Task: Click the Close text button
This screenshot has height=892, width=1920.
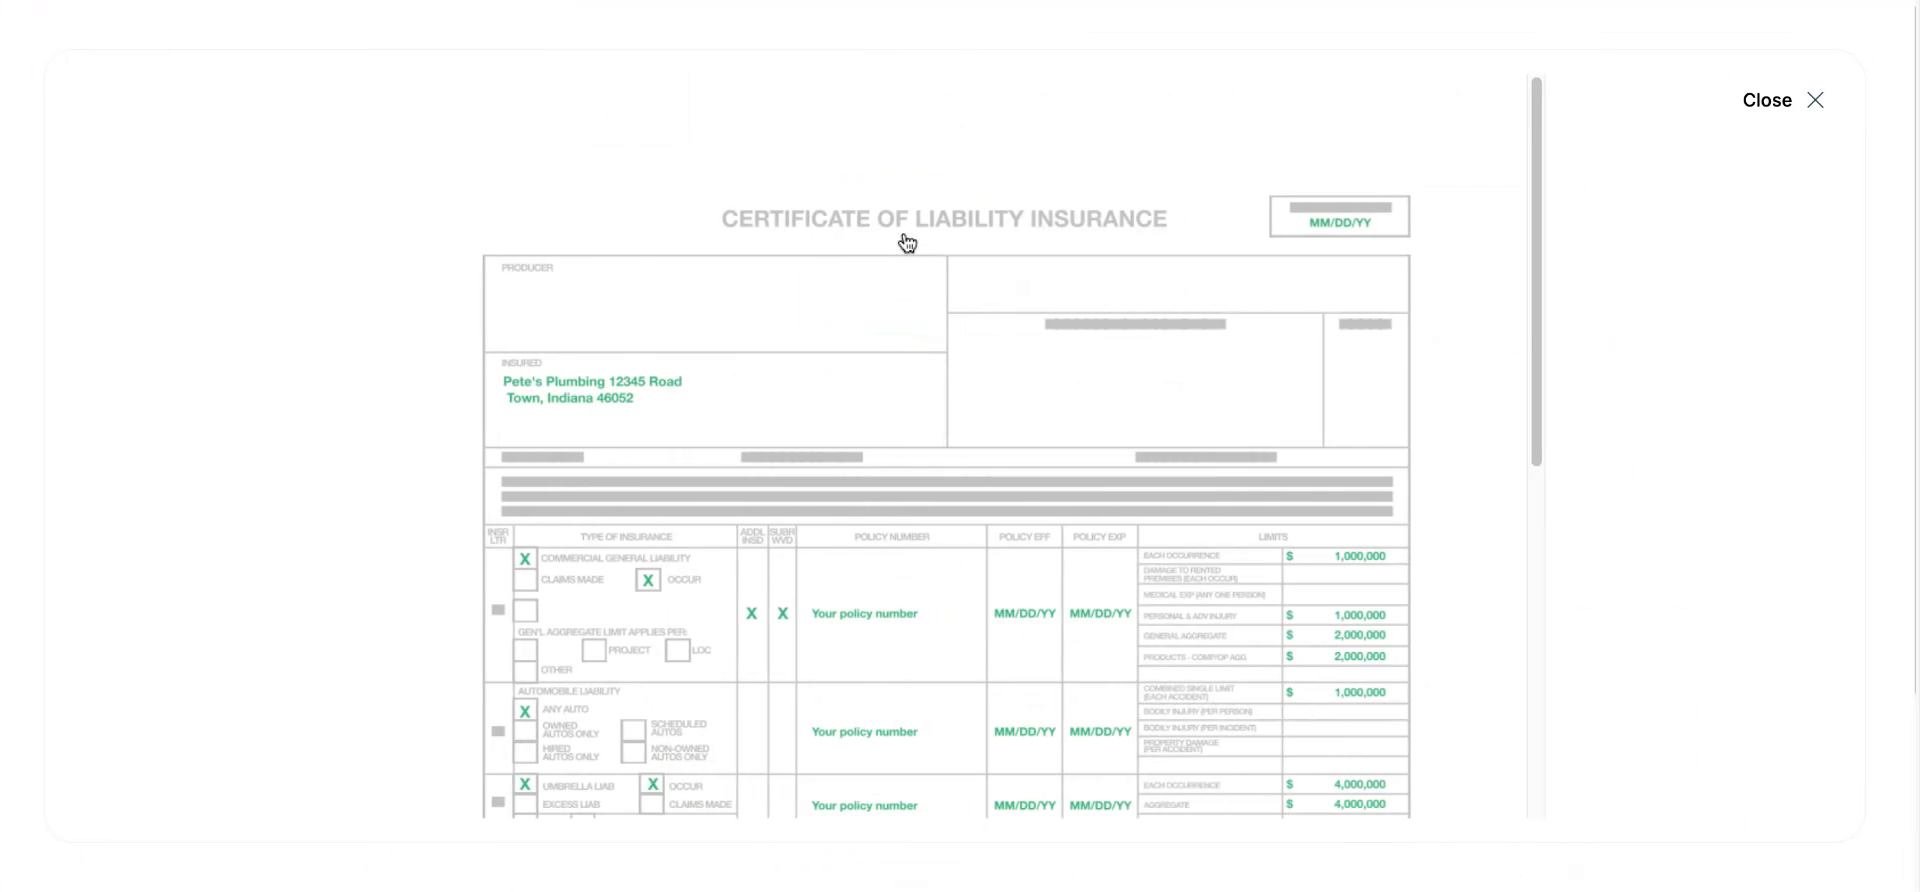Action: click(1766, 100)
